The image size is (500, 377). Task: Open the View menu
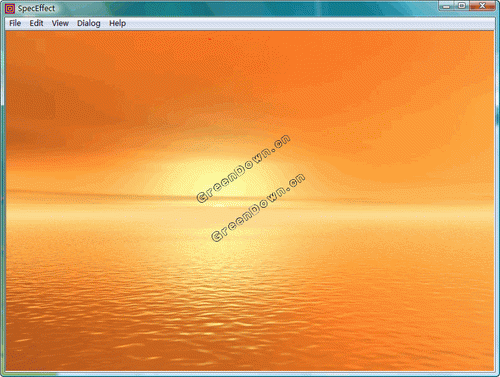[60, 23]
